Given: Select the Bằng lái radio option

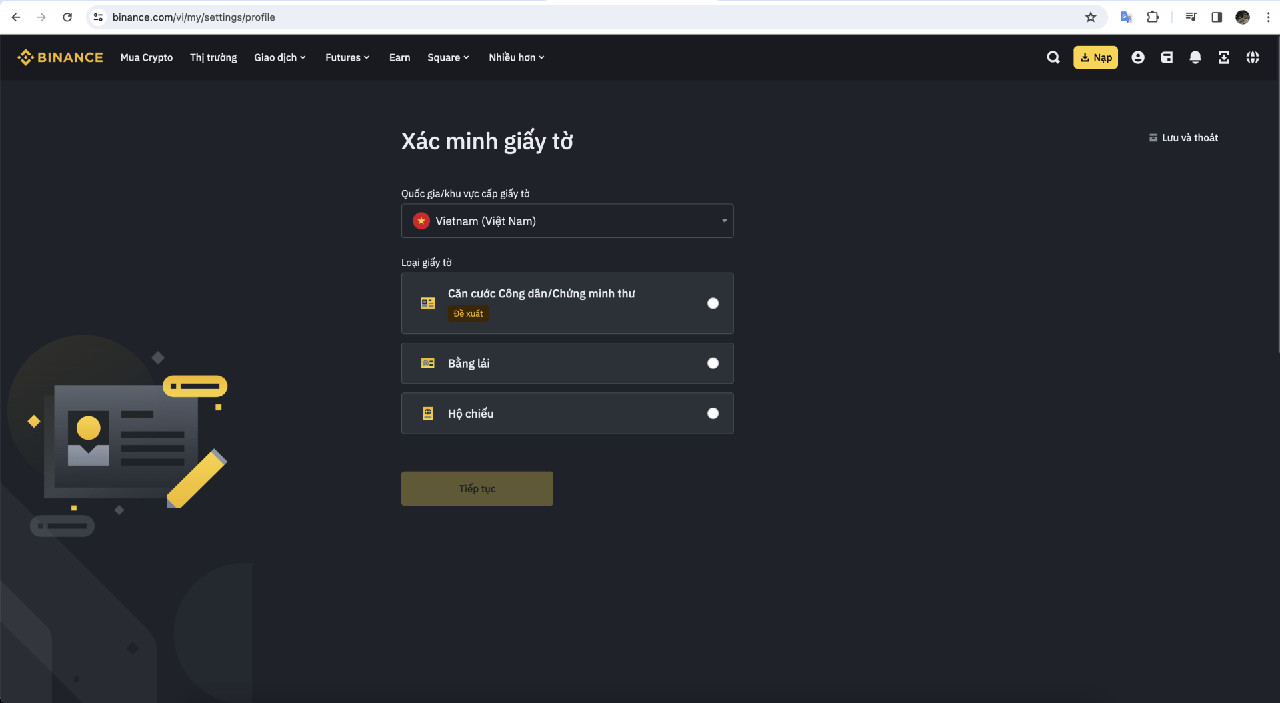Looking at the screenshot, I should point(712,364).
